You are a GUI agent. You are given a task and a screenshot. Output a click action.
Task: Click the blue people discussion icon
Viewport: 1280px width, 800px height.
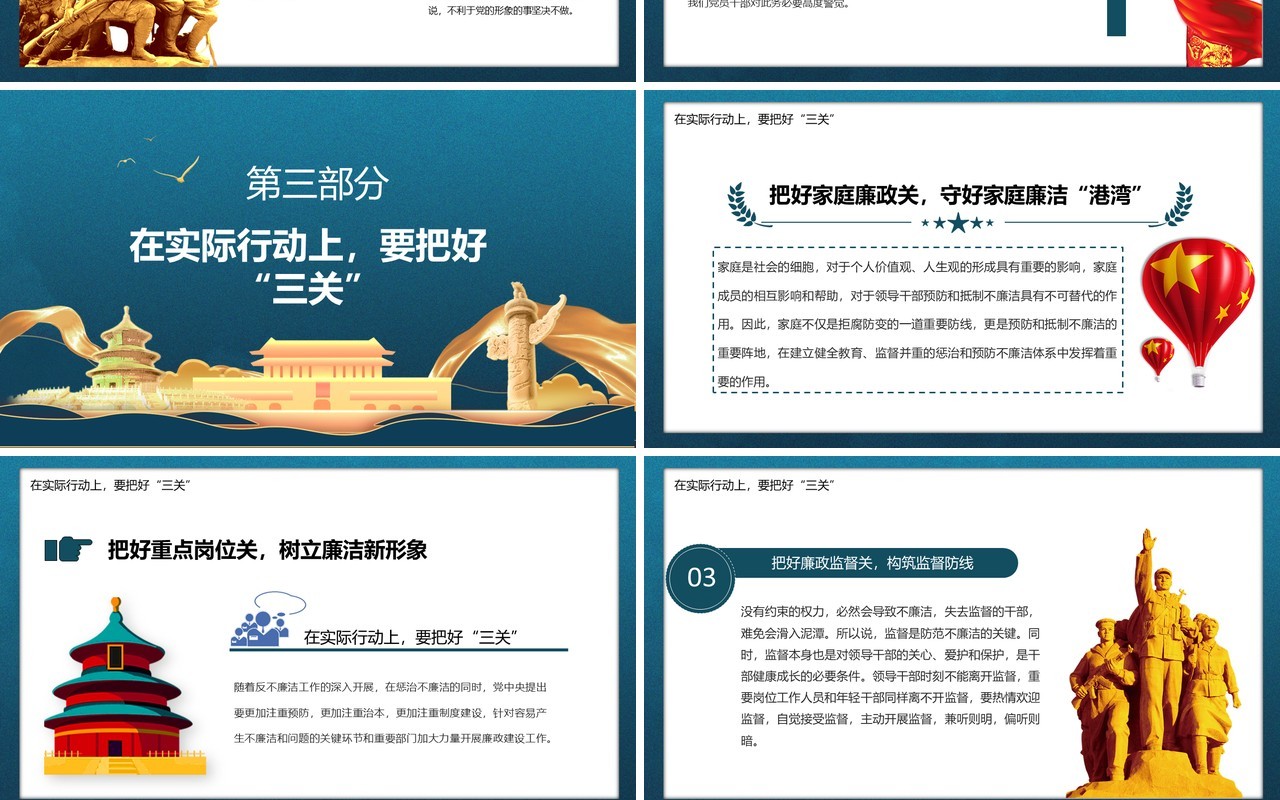pyautogui.click(x=267, y=619)
